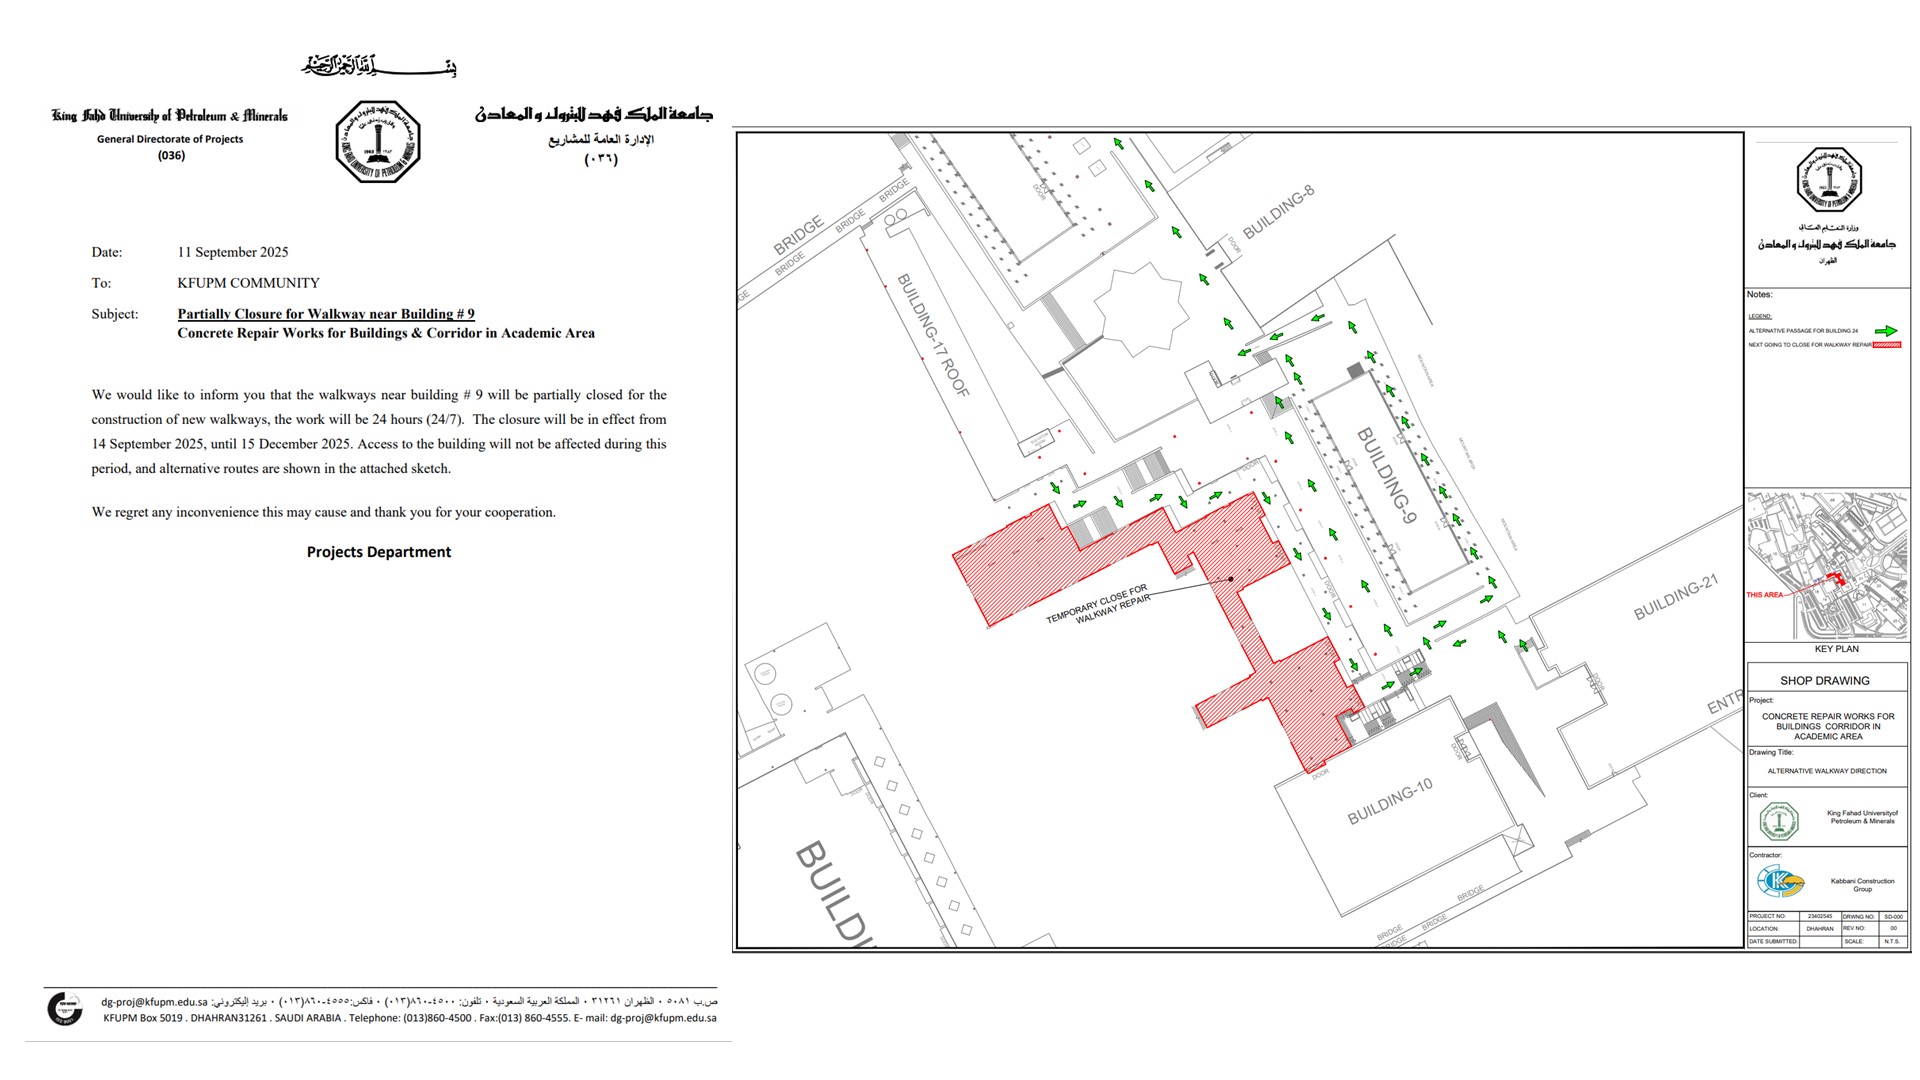Click 'General Directorate of Projects' heading
Image resolution: width=1920 pixels, height=1080 pixels.
pyautogui.click(x=170, y=139)
